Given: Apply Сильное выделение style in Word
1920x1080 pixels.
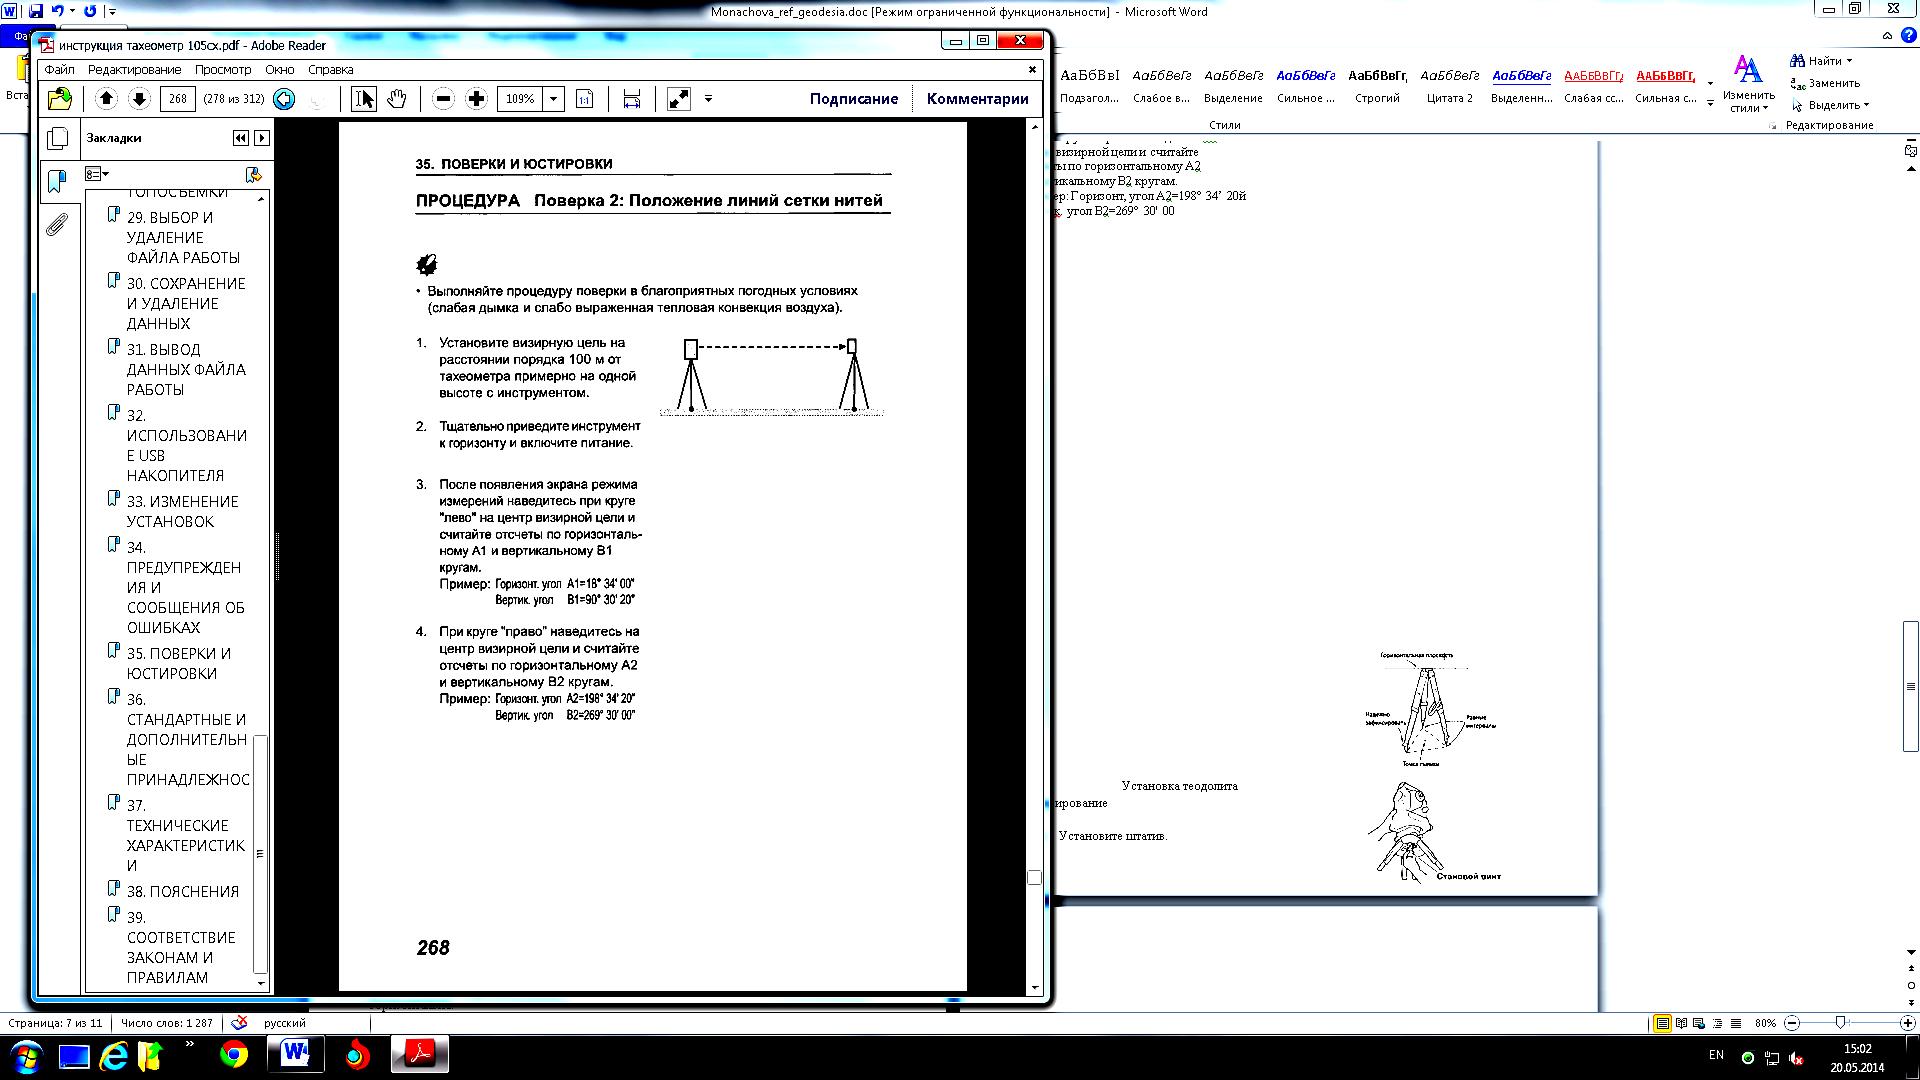Looking at the screenshot, I should (1305, 85).
